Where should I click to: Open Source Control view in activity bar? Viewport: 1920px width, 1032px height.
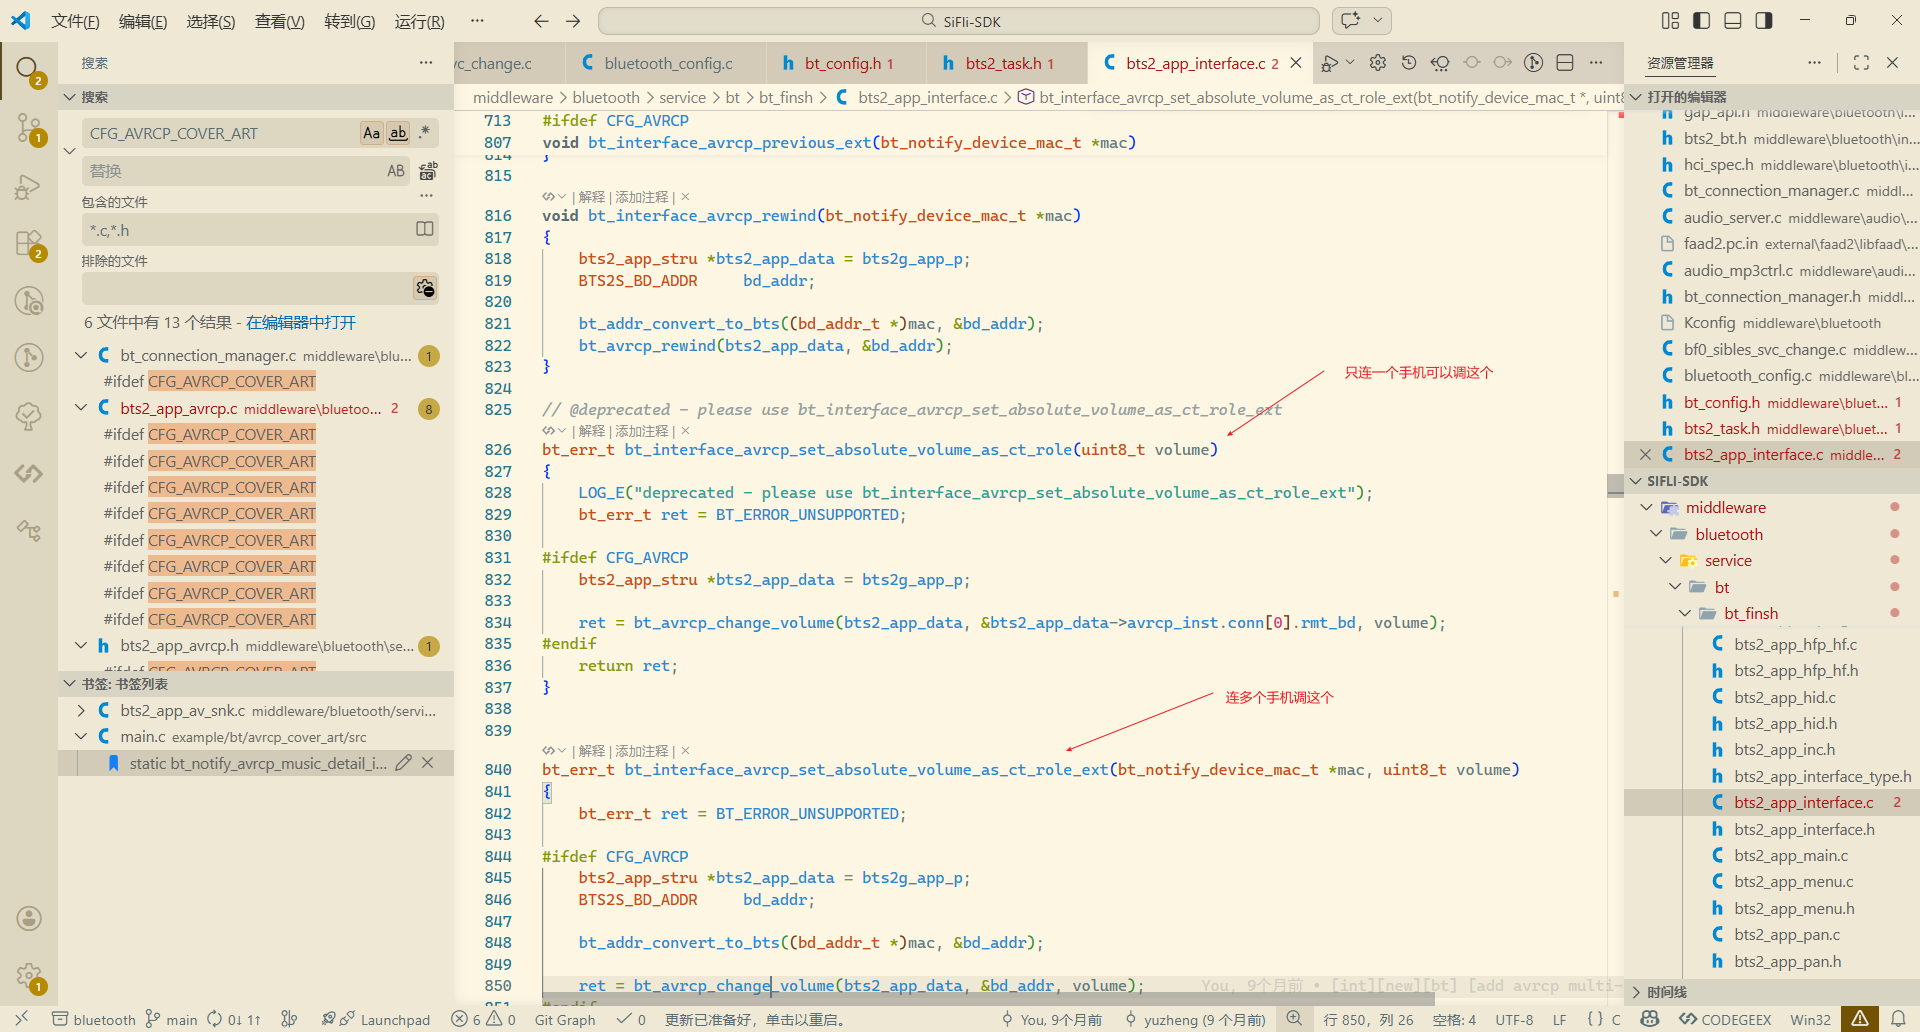click(x=29, y=128)
